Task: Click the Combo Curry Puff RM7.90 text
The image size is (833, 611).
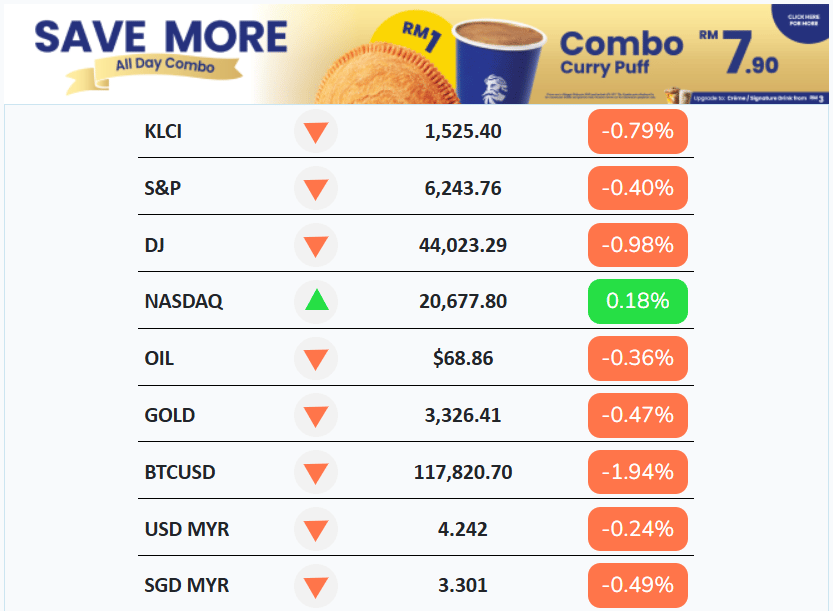Action: click(669, 53)
